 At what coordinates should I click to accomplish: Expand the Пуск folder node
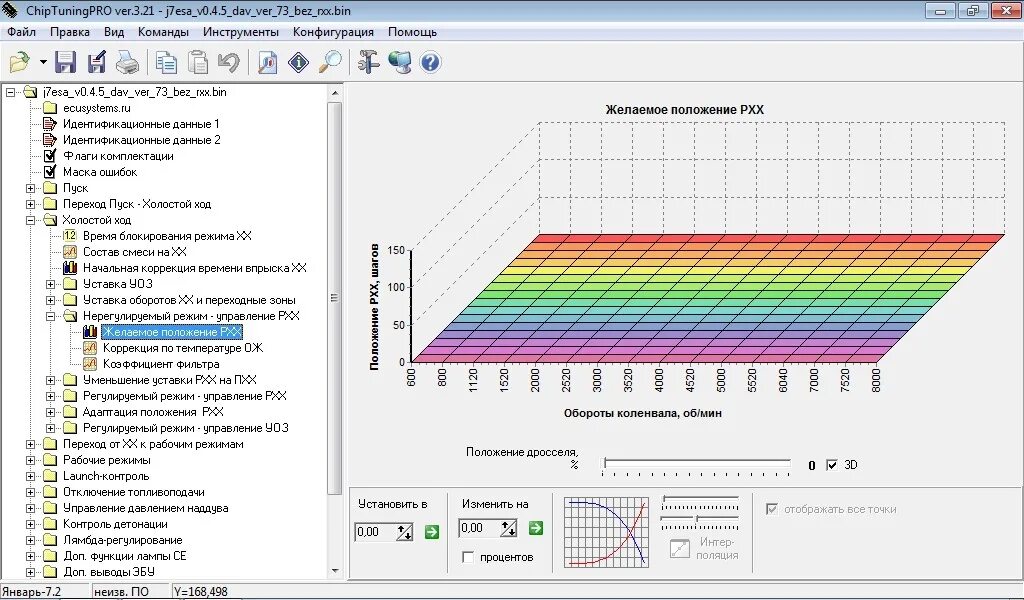coord(30,188)
